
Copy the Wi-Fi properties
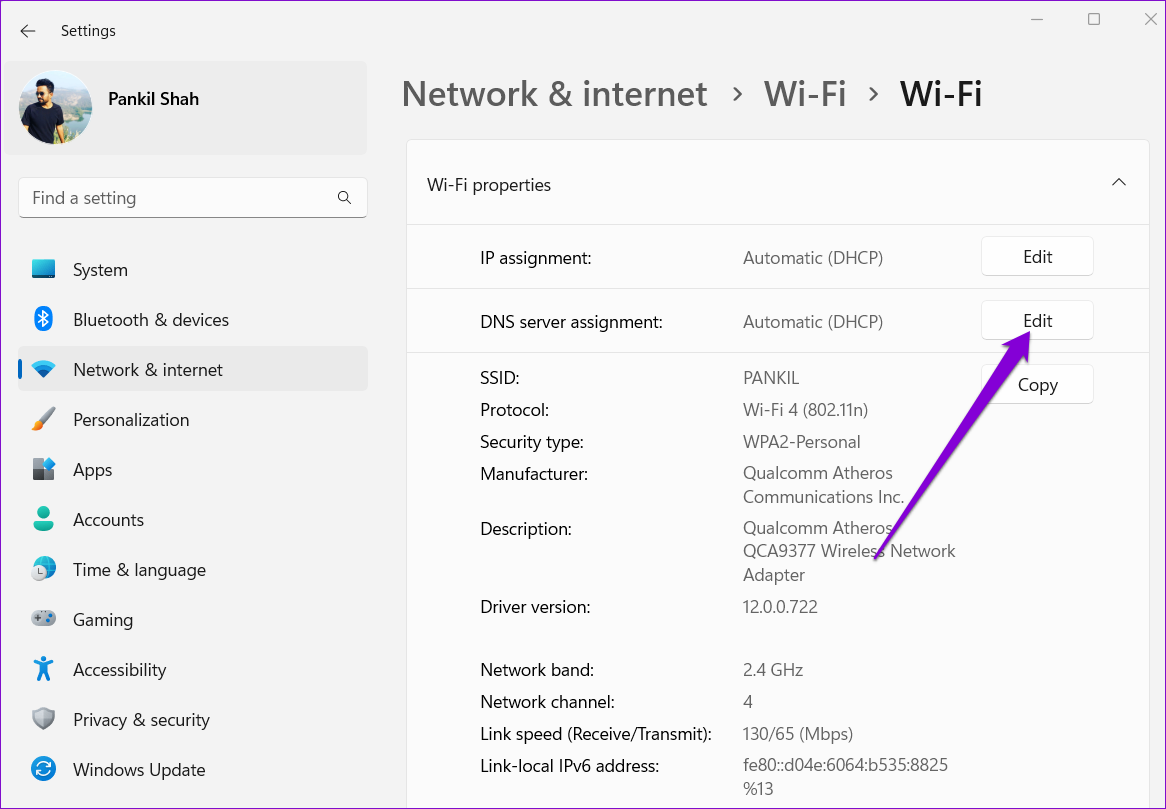[1037, 385]
